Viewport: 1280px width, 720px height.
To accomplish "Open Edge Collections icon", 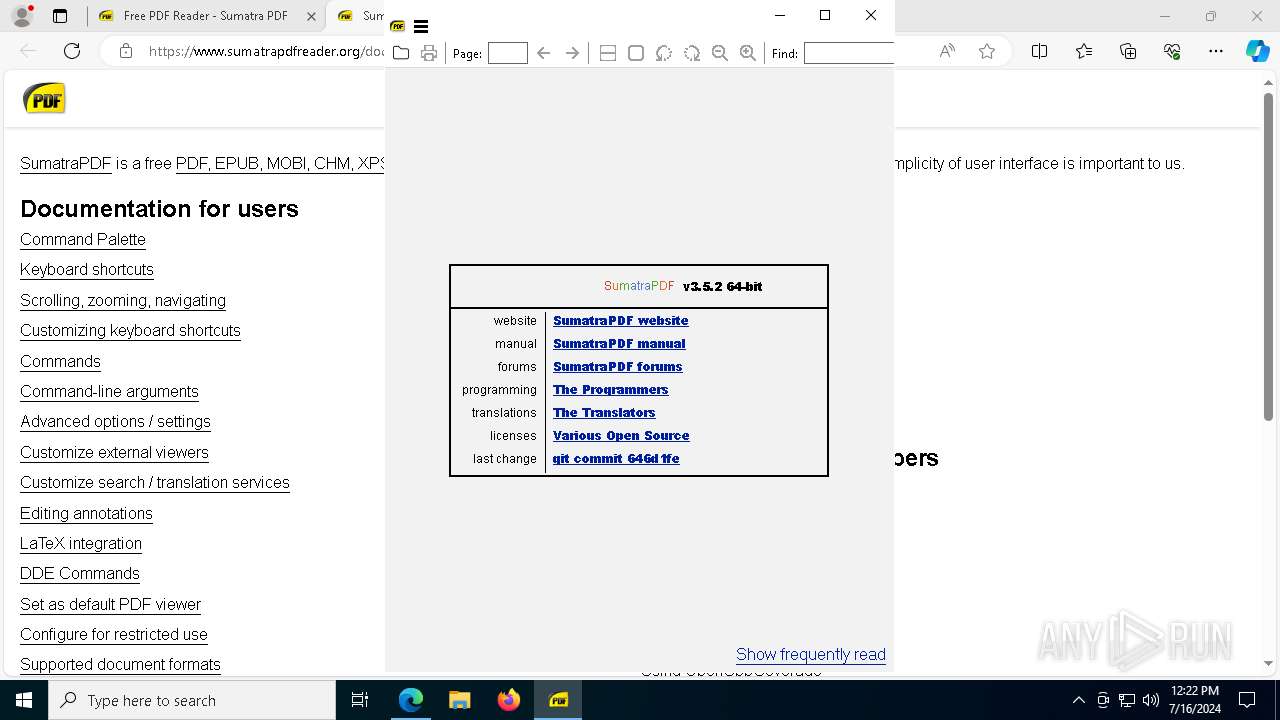I will (1128, 51).
